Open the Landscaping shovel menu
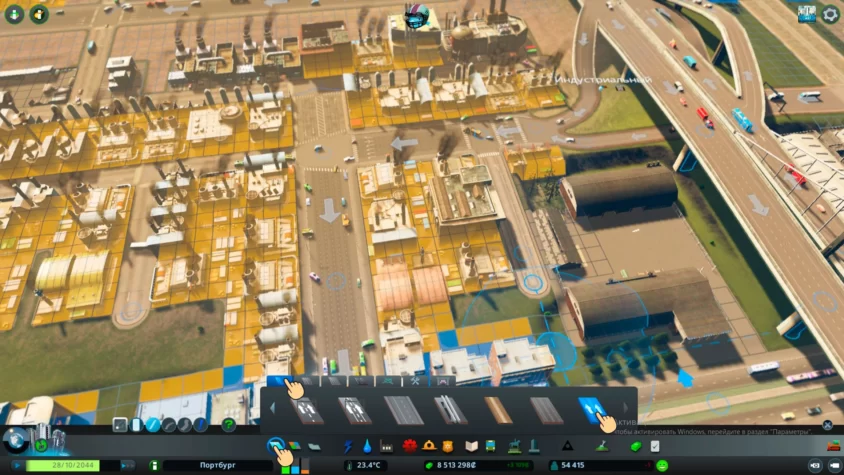The image size is (844, 475). [602, 446]
